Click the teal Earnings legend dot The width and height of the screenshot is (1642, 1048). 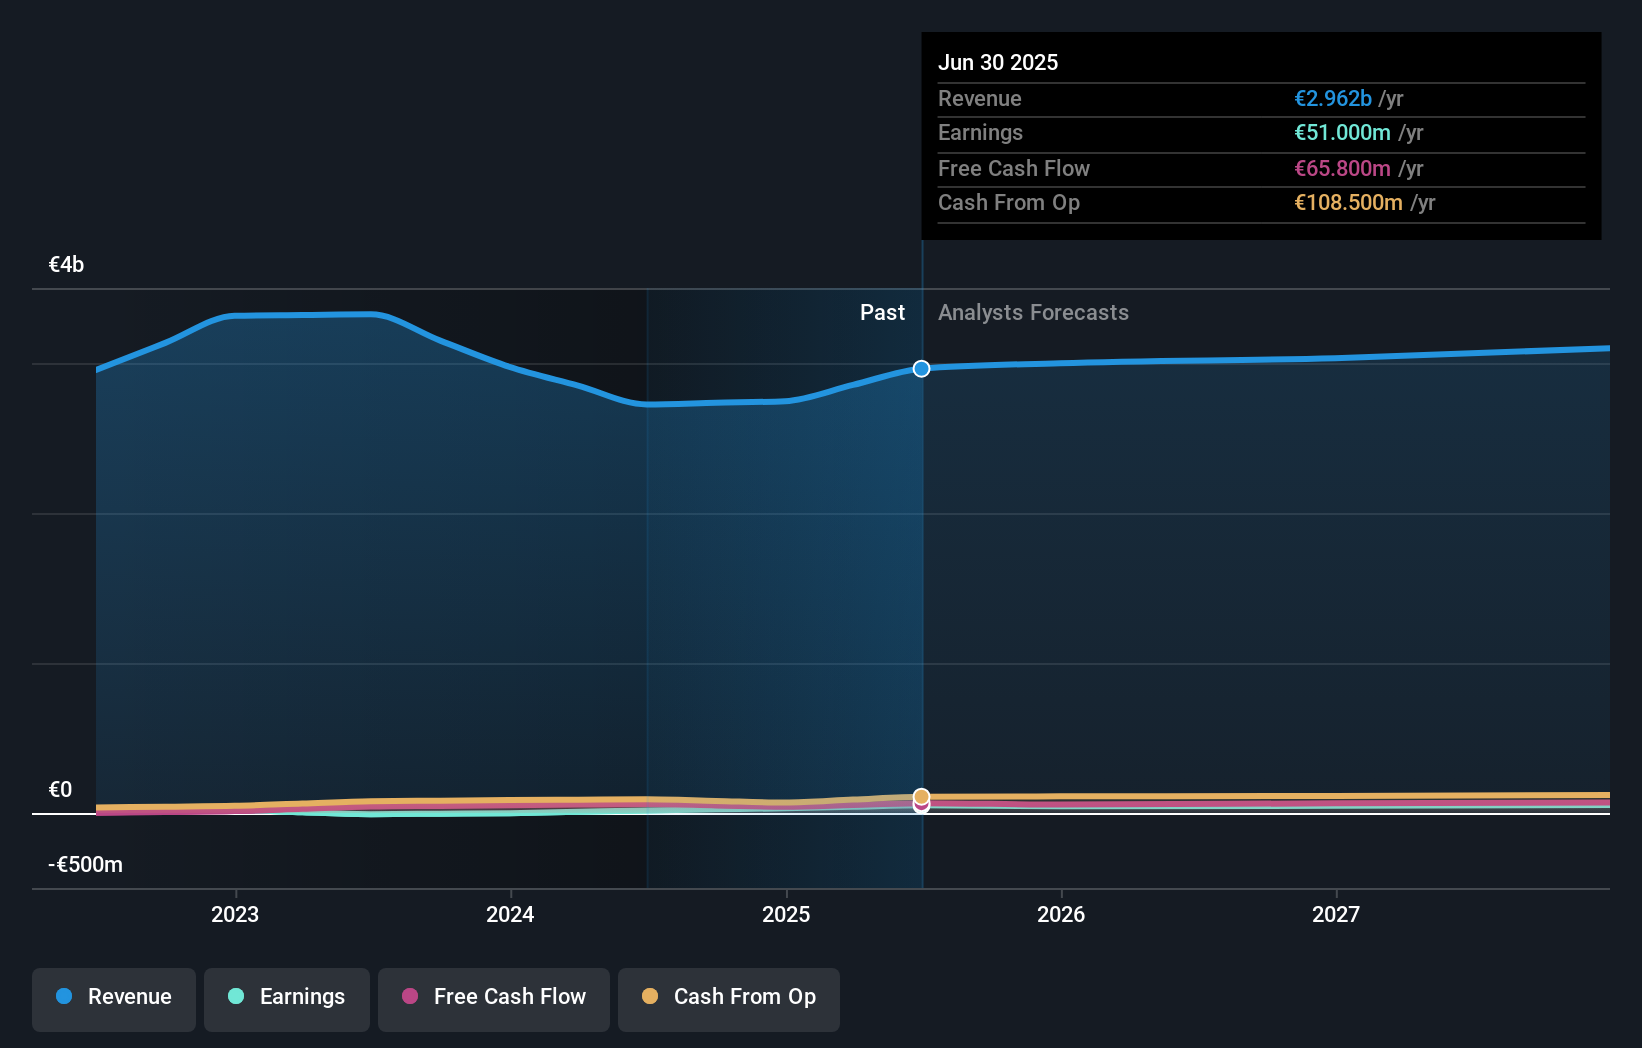point(236,997)
